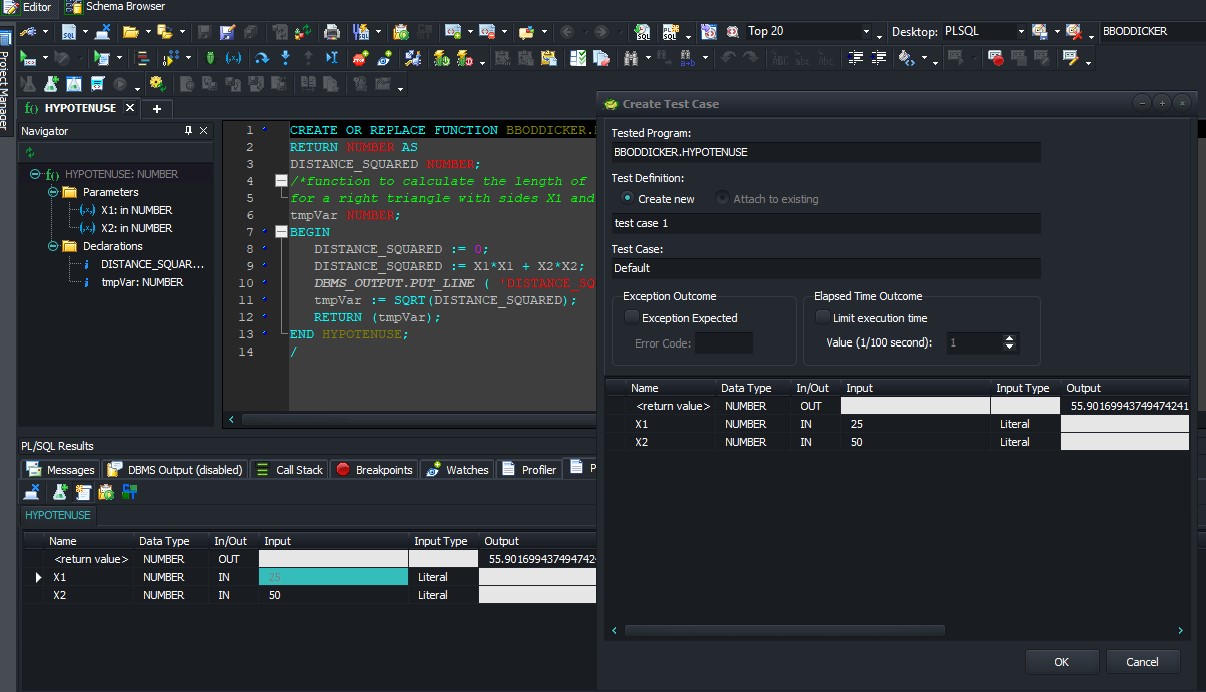The image size is (1206, 692).
Task: Select the step-into arrow debug icon
Action: (x=285, y=58)
